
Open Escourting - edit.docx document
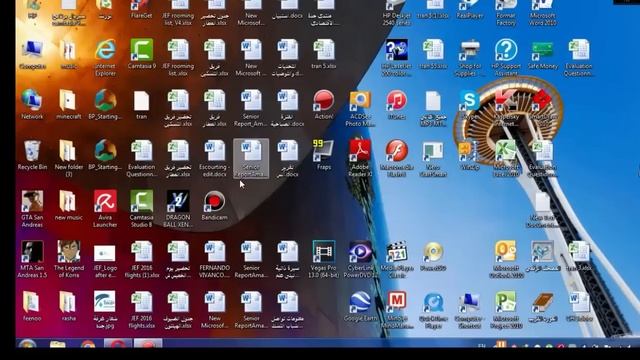(x=215, y=159)
